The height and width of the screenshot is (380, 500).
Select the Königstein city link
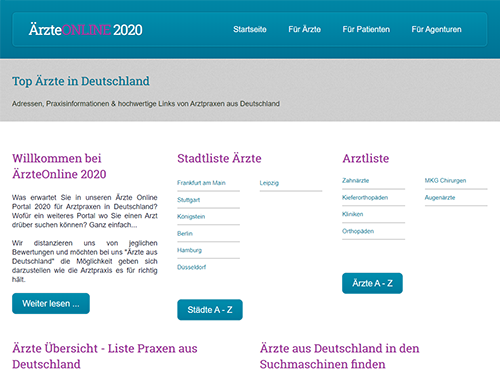[191, 216]
